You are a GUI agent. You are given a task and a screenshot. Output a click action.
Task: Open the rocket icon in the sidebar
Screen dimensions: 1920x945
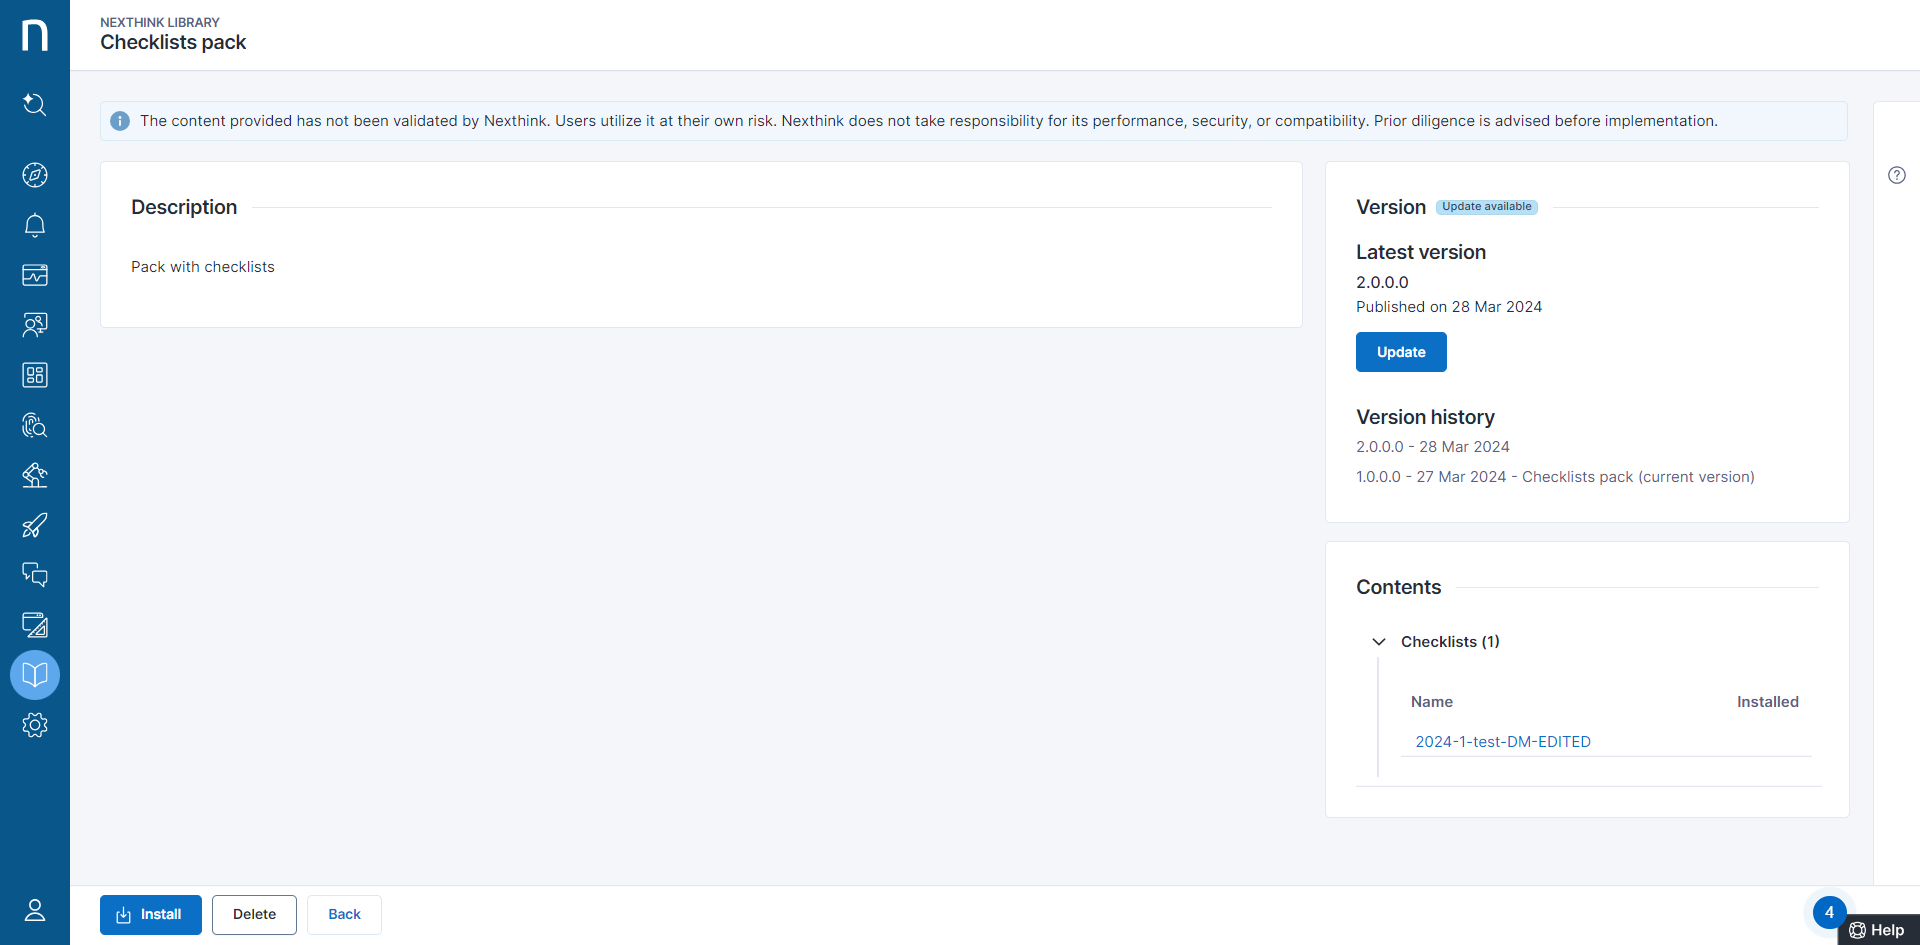point(35,525)
